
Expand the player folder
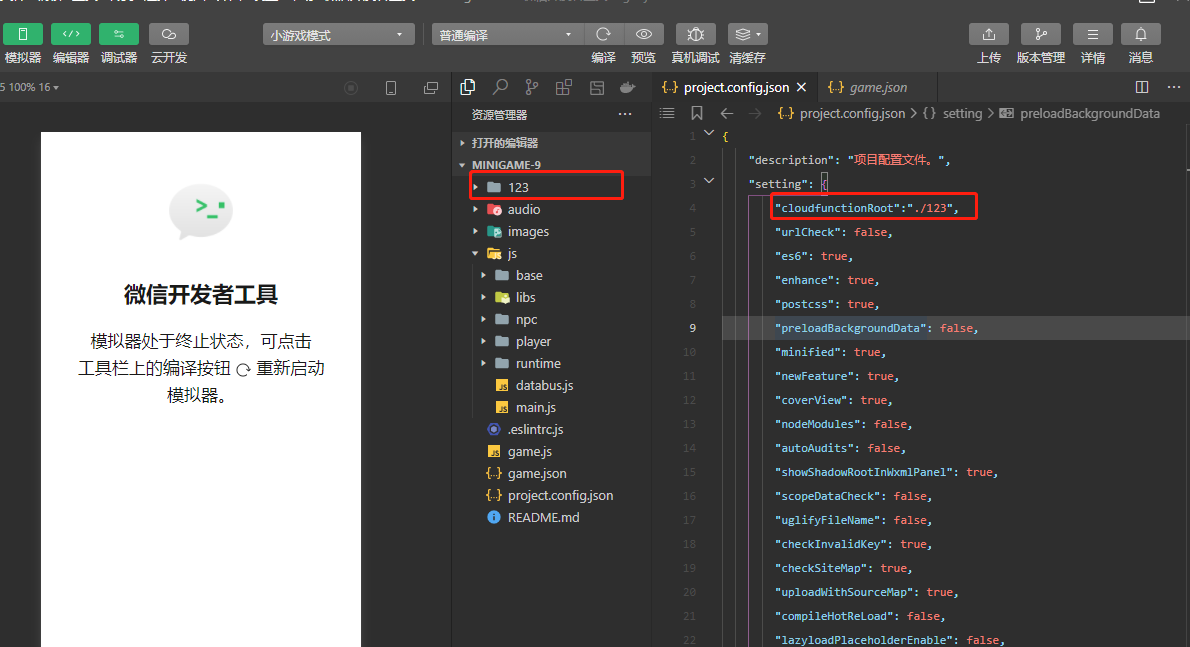(x=552, y=341)
